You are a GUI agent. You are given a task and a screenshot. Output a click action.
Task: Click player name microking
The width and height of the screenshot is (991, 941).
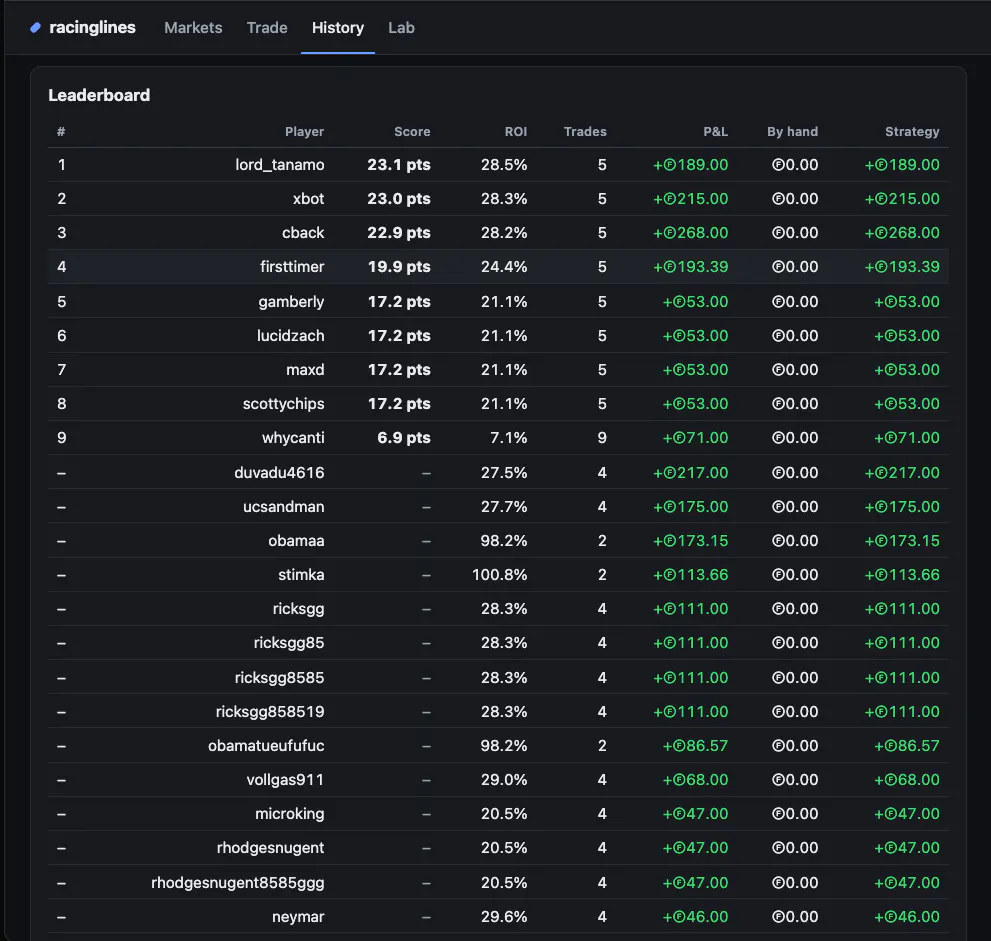pyautogui.click(x=289, y=814)
